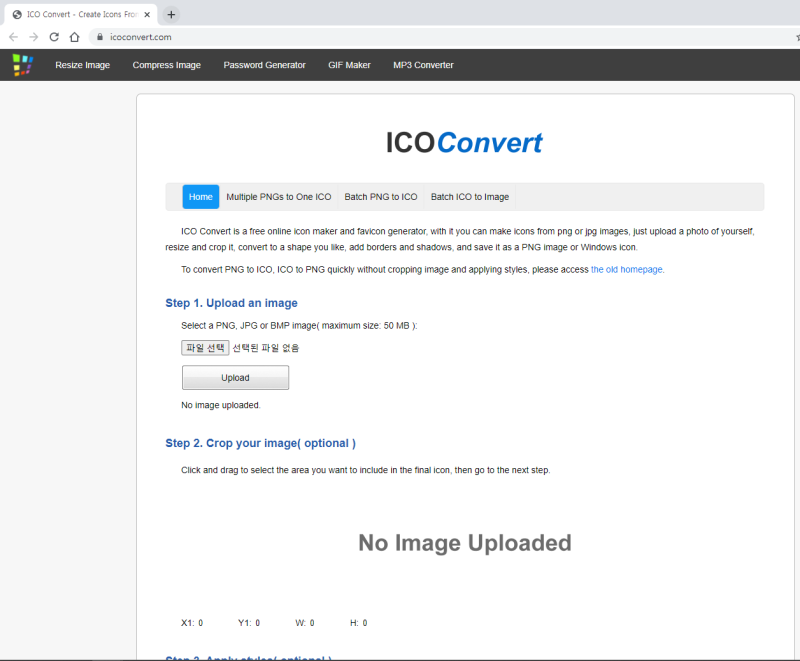
Task: Click the 'Step 2. Crop your image( optional )' heading
Action: click(260, 443)
